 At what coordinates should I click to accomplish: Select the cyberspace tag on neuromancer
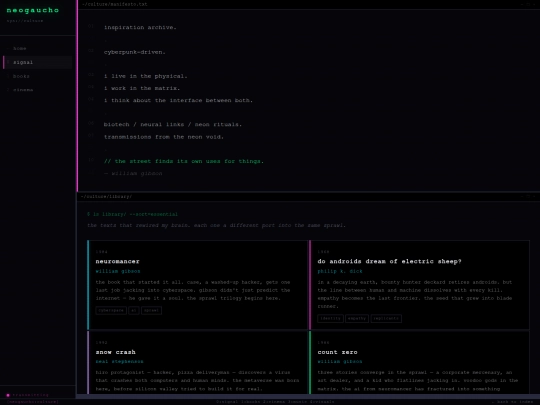tap(111, 310)
